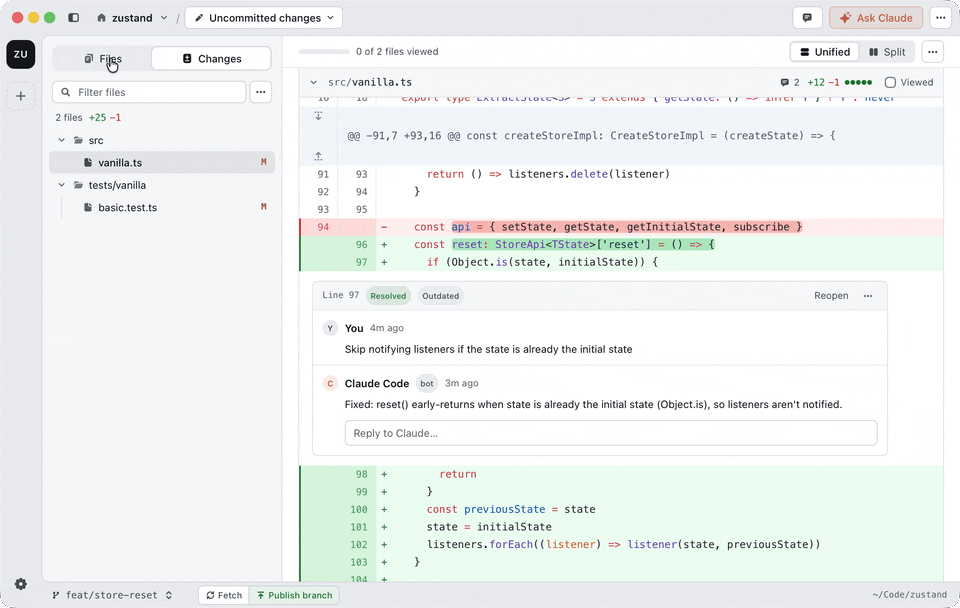Select the Changes tab
The height and width of the screenshot is (608, 960).
point(211,59)
